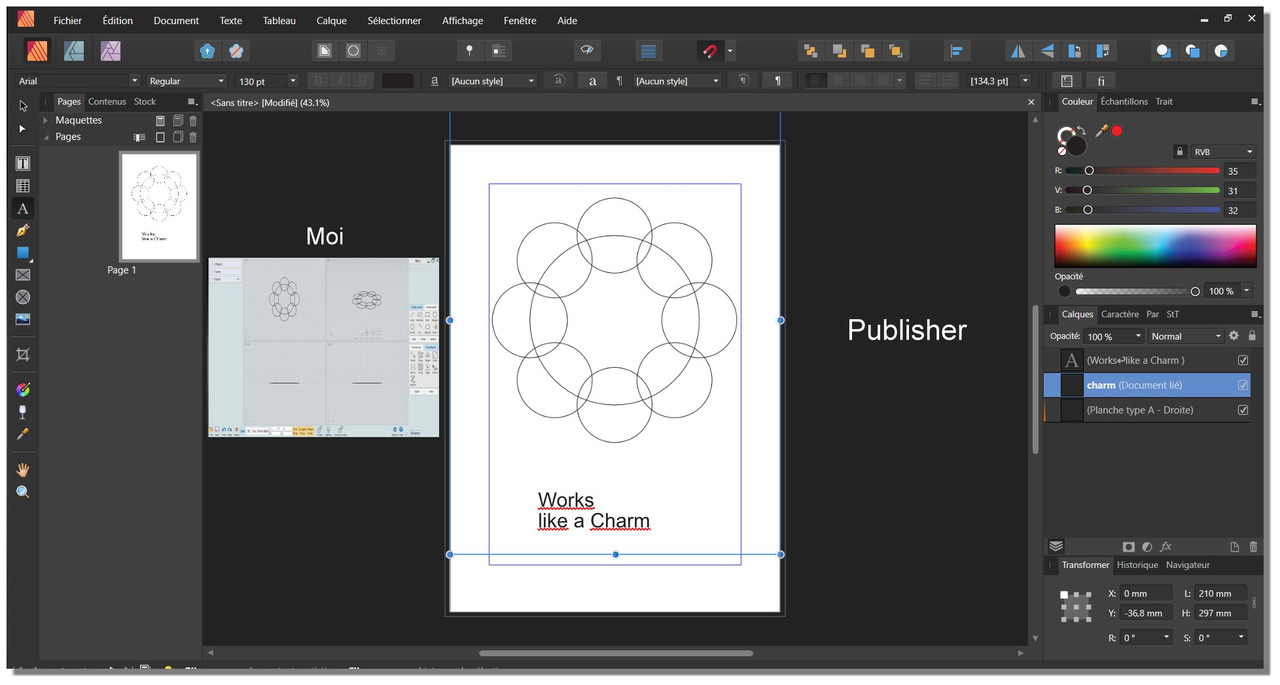Switch to the Photo persona icon

click(110, 50)
